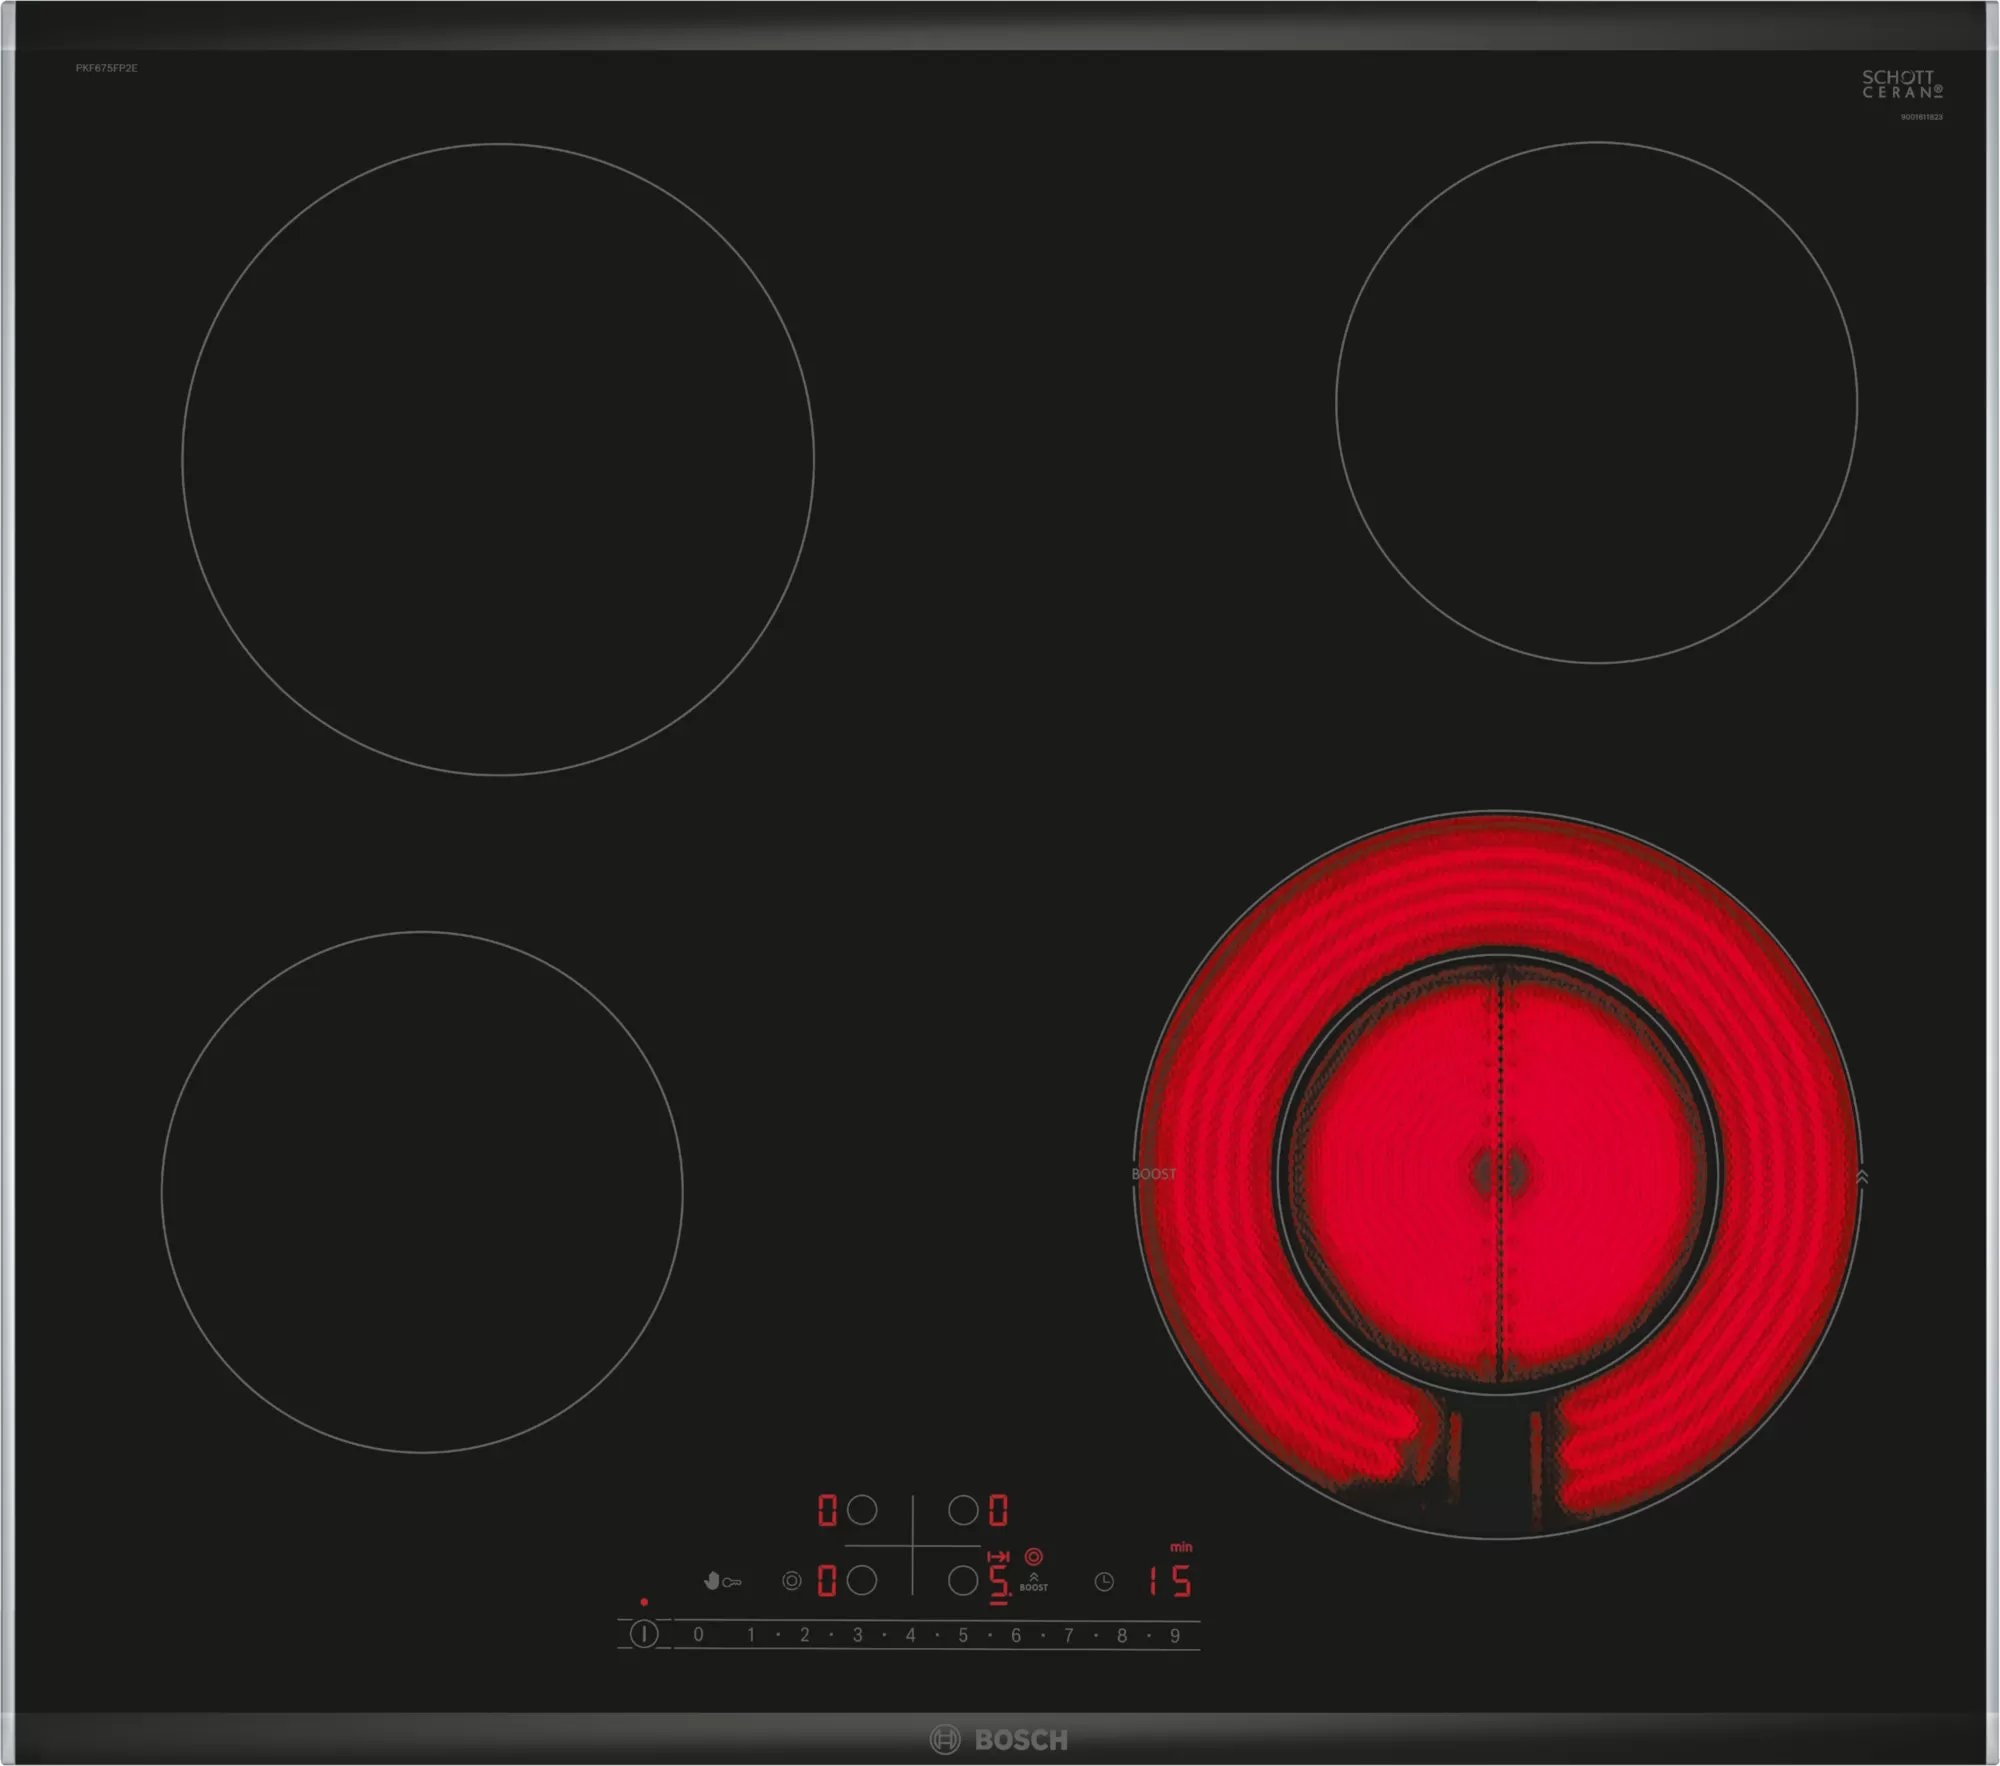Viewport: 2000px width, 1766px height.
Task: Tap the Schott Ceran logo
Action: [1901, 84]
